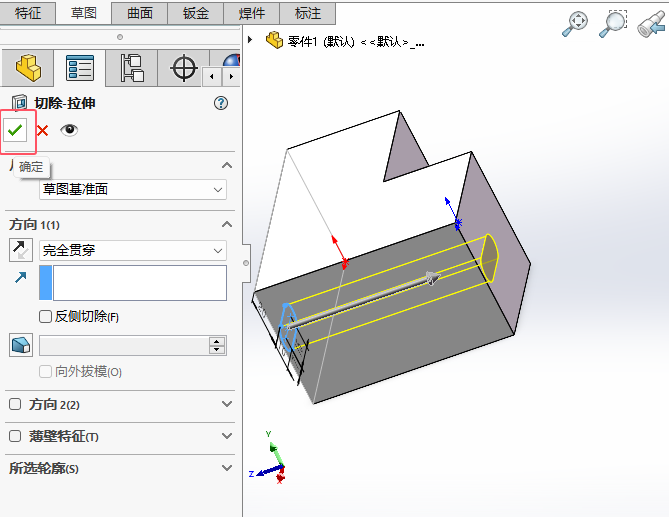Collapse the 方向 1 section

(227, 224)
